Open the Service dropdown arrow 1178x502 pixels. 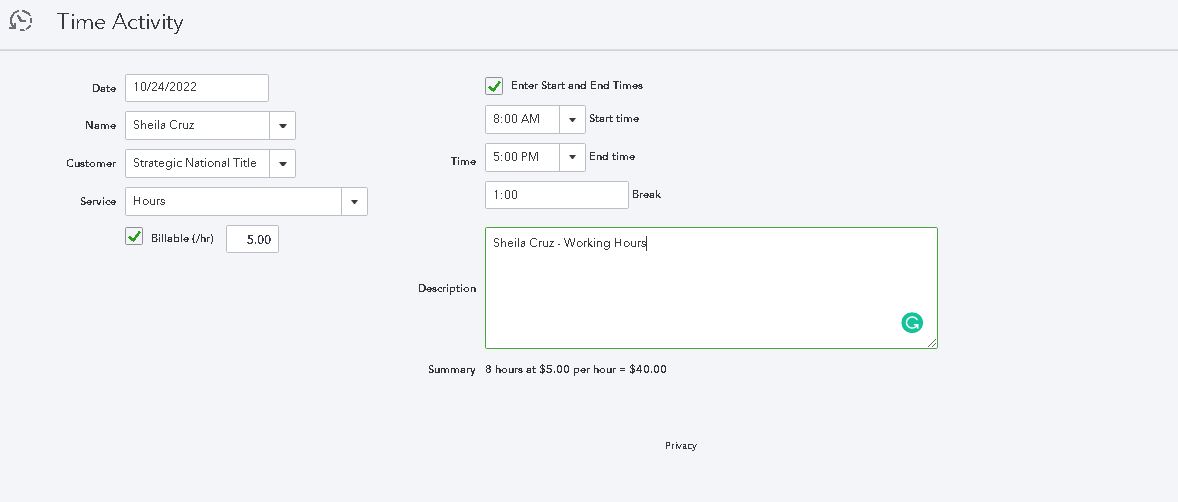point(355,202)
